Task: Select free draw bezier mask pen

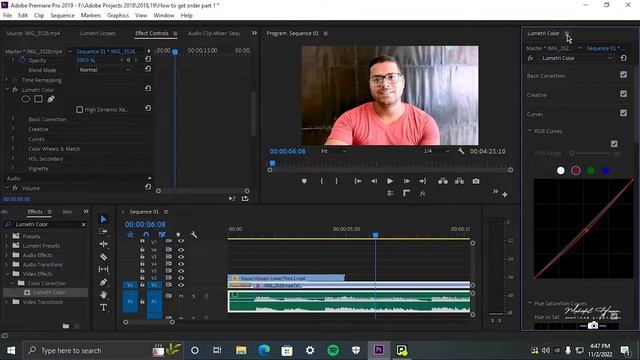Action: [51, 99]
